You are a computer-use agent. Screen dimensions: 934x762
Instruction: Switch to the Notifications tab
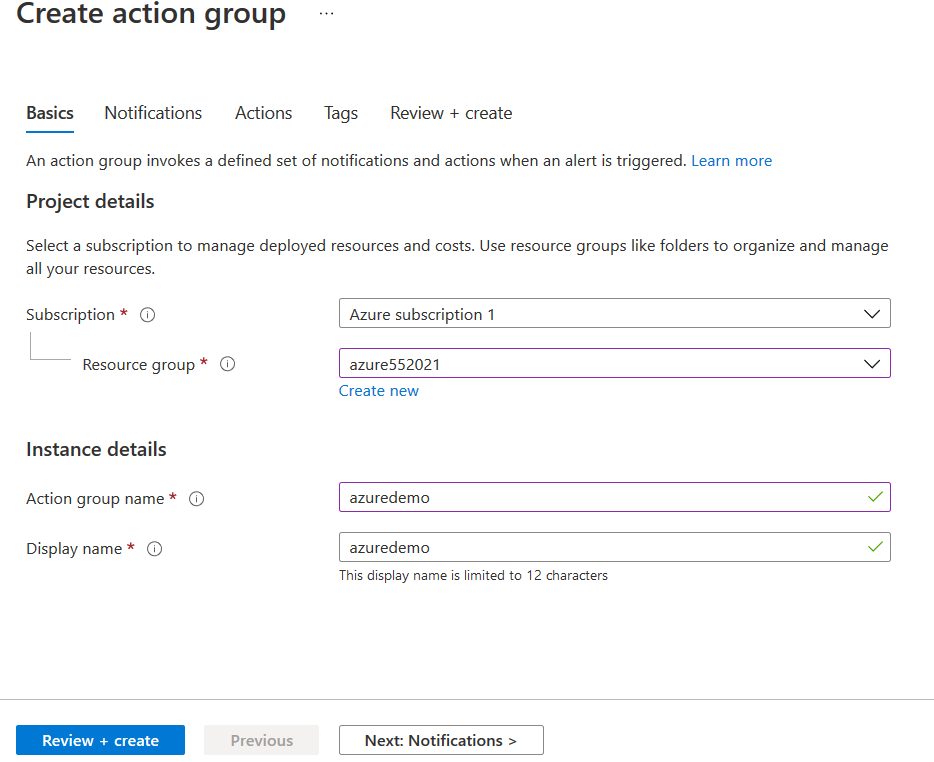tap(153, 113)
